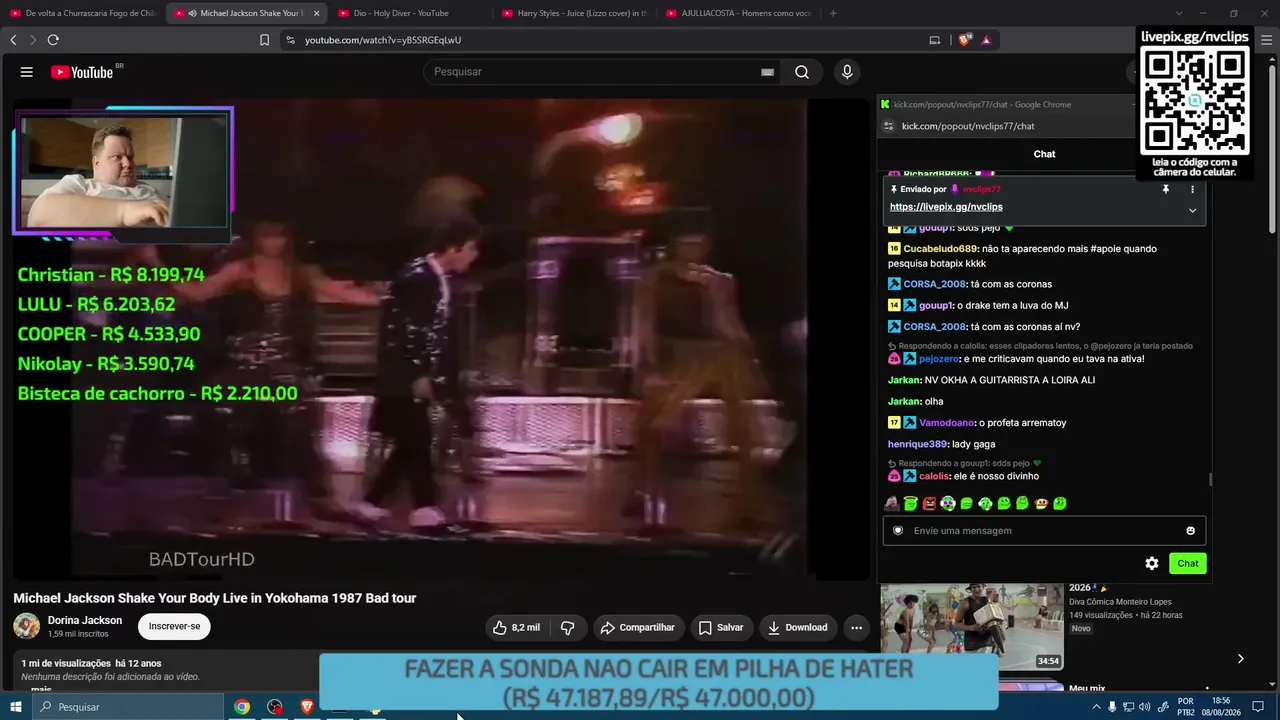Open the cast media icon in address bar

point(935,40)
